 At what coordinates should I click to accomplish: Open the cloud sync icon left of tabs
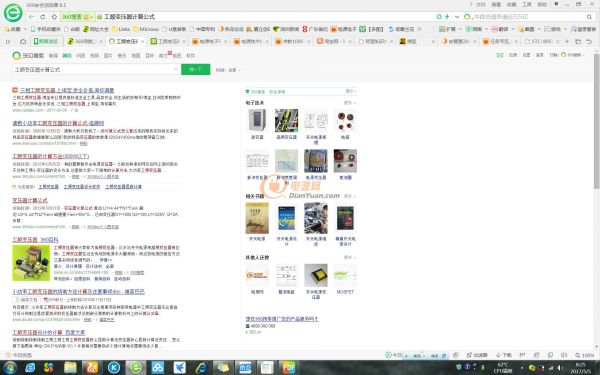point(23,41)
